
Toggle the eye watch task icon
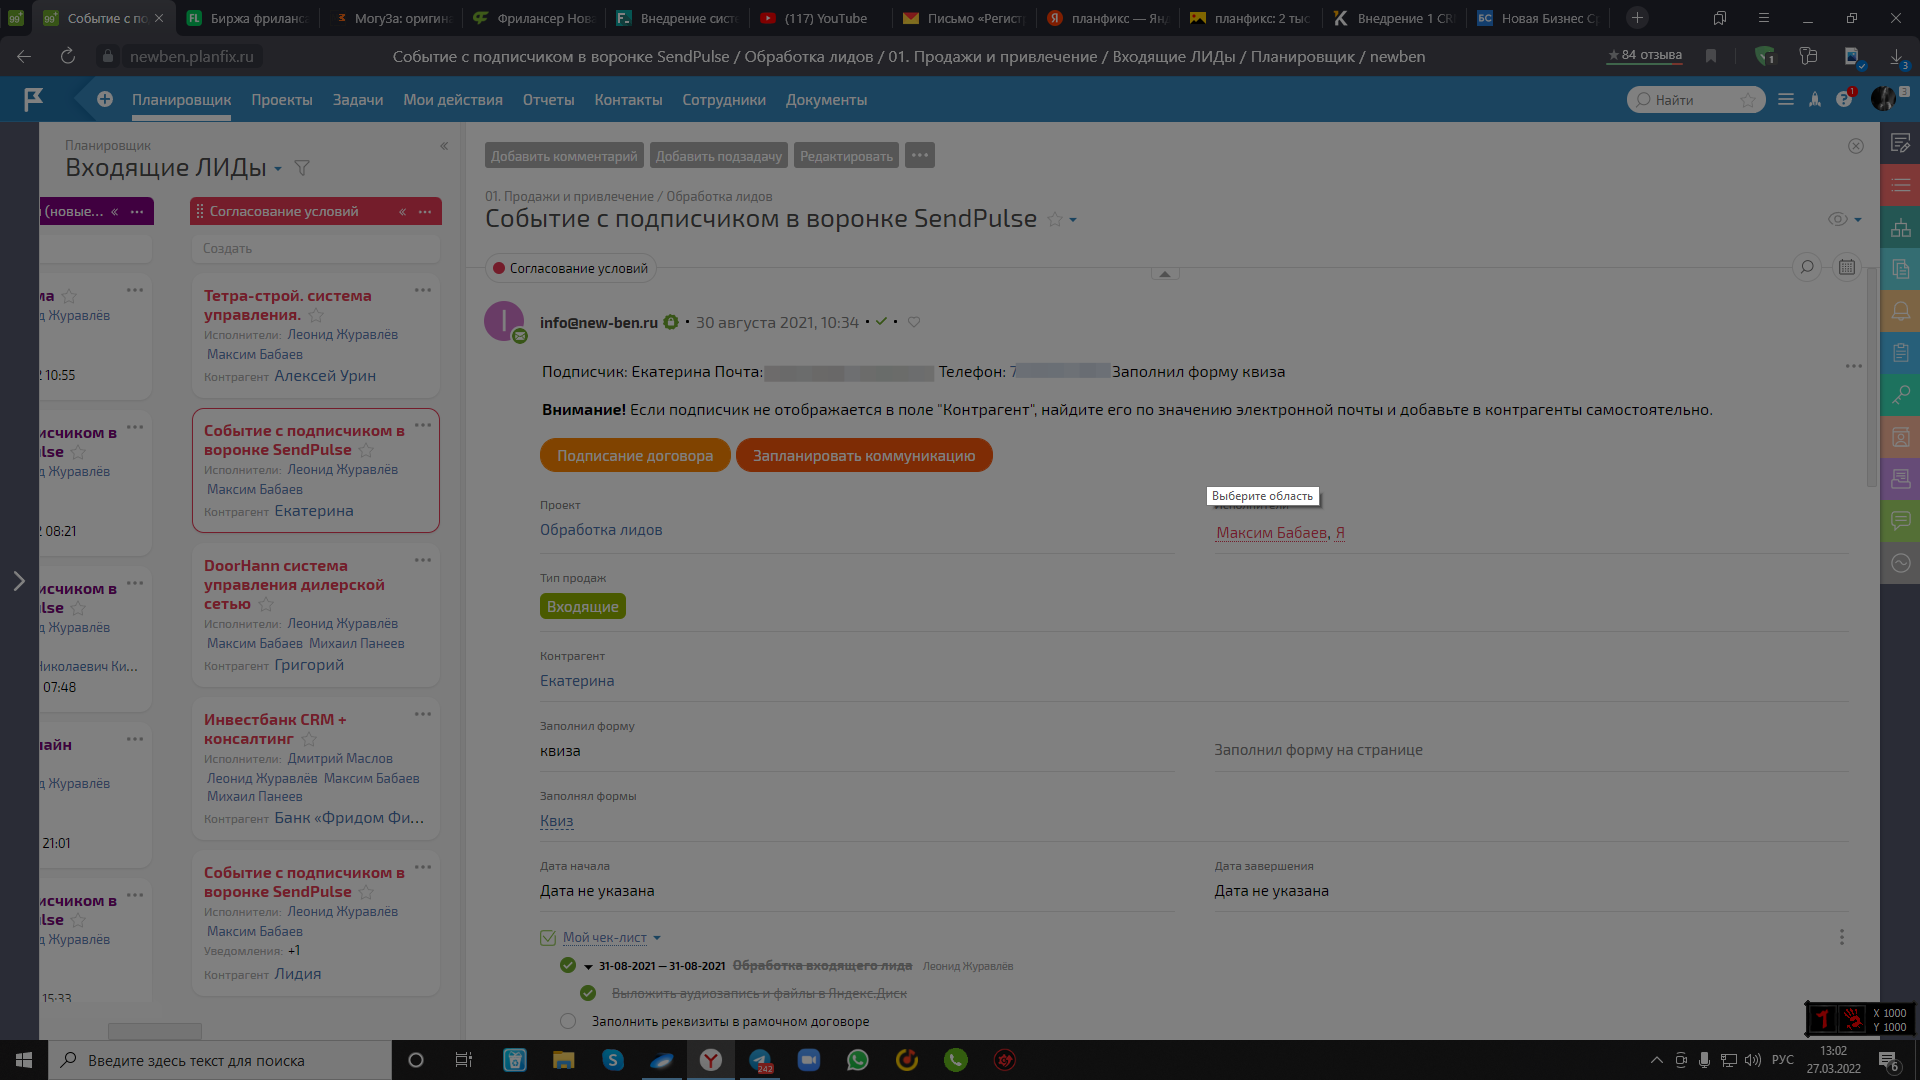point(1838,219)
